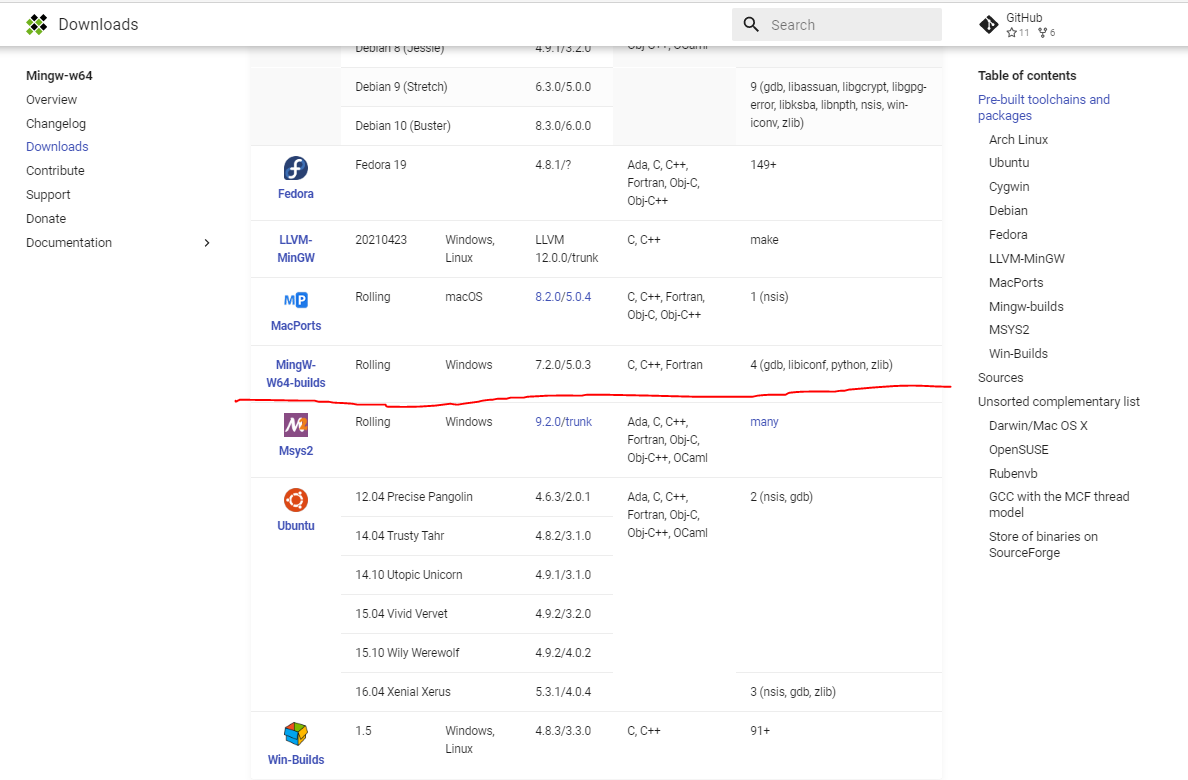Click the 'many' packages link
The width and height of the screenshot is (1188, 780).
click(764, 422)
